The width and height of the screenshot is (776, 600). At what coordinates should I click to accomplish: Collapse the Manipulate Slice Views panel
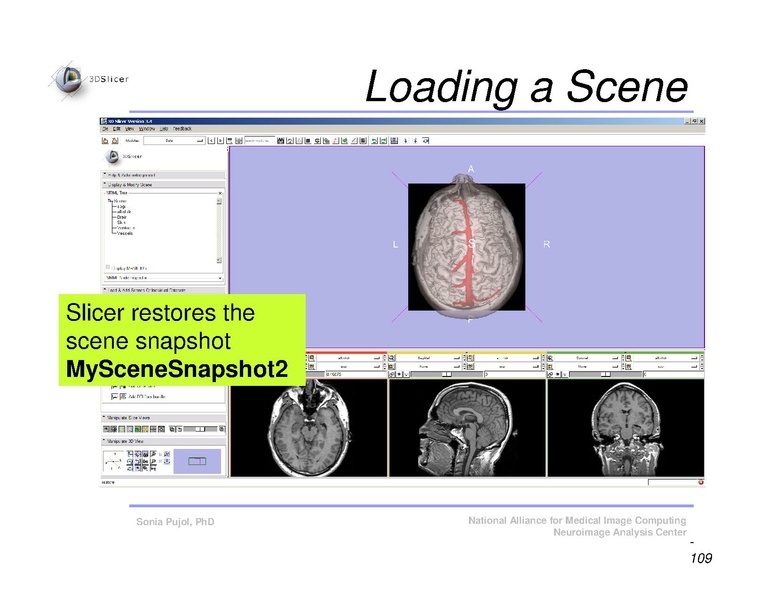pos(163,418)
